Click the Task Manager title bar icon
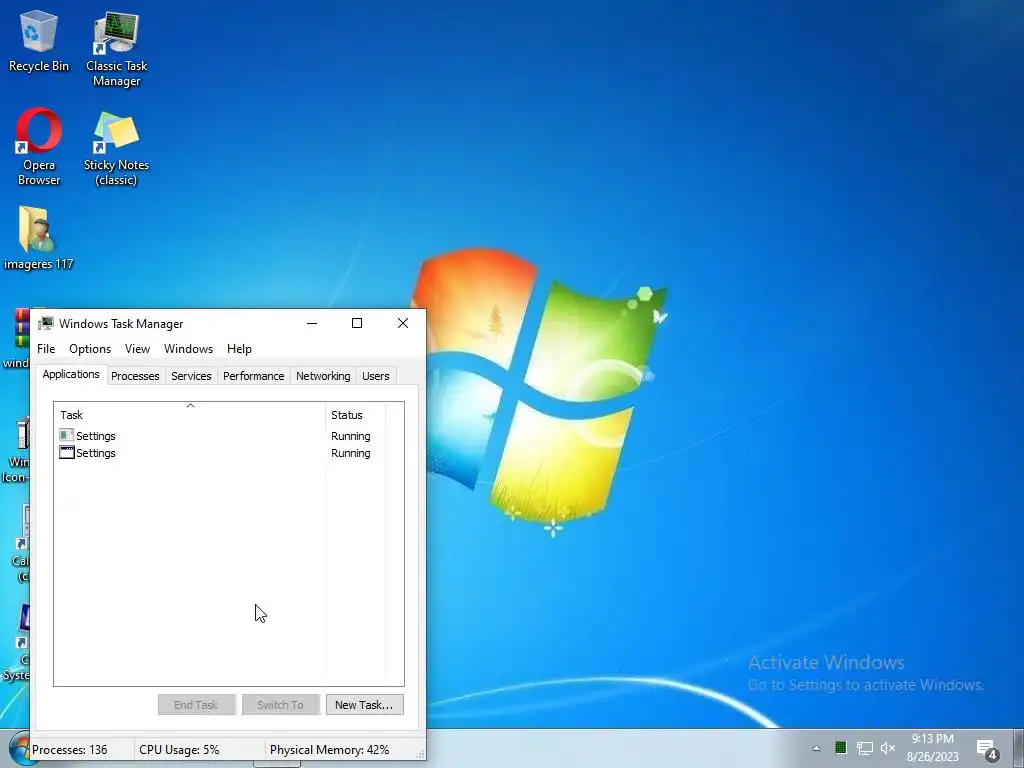Image resolution: width=1024 pixels, height=768 pixels. click(x=46, y=323)
